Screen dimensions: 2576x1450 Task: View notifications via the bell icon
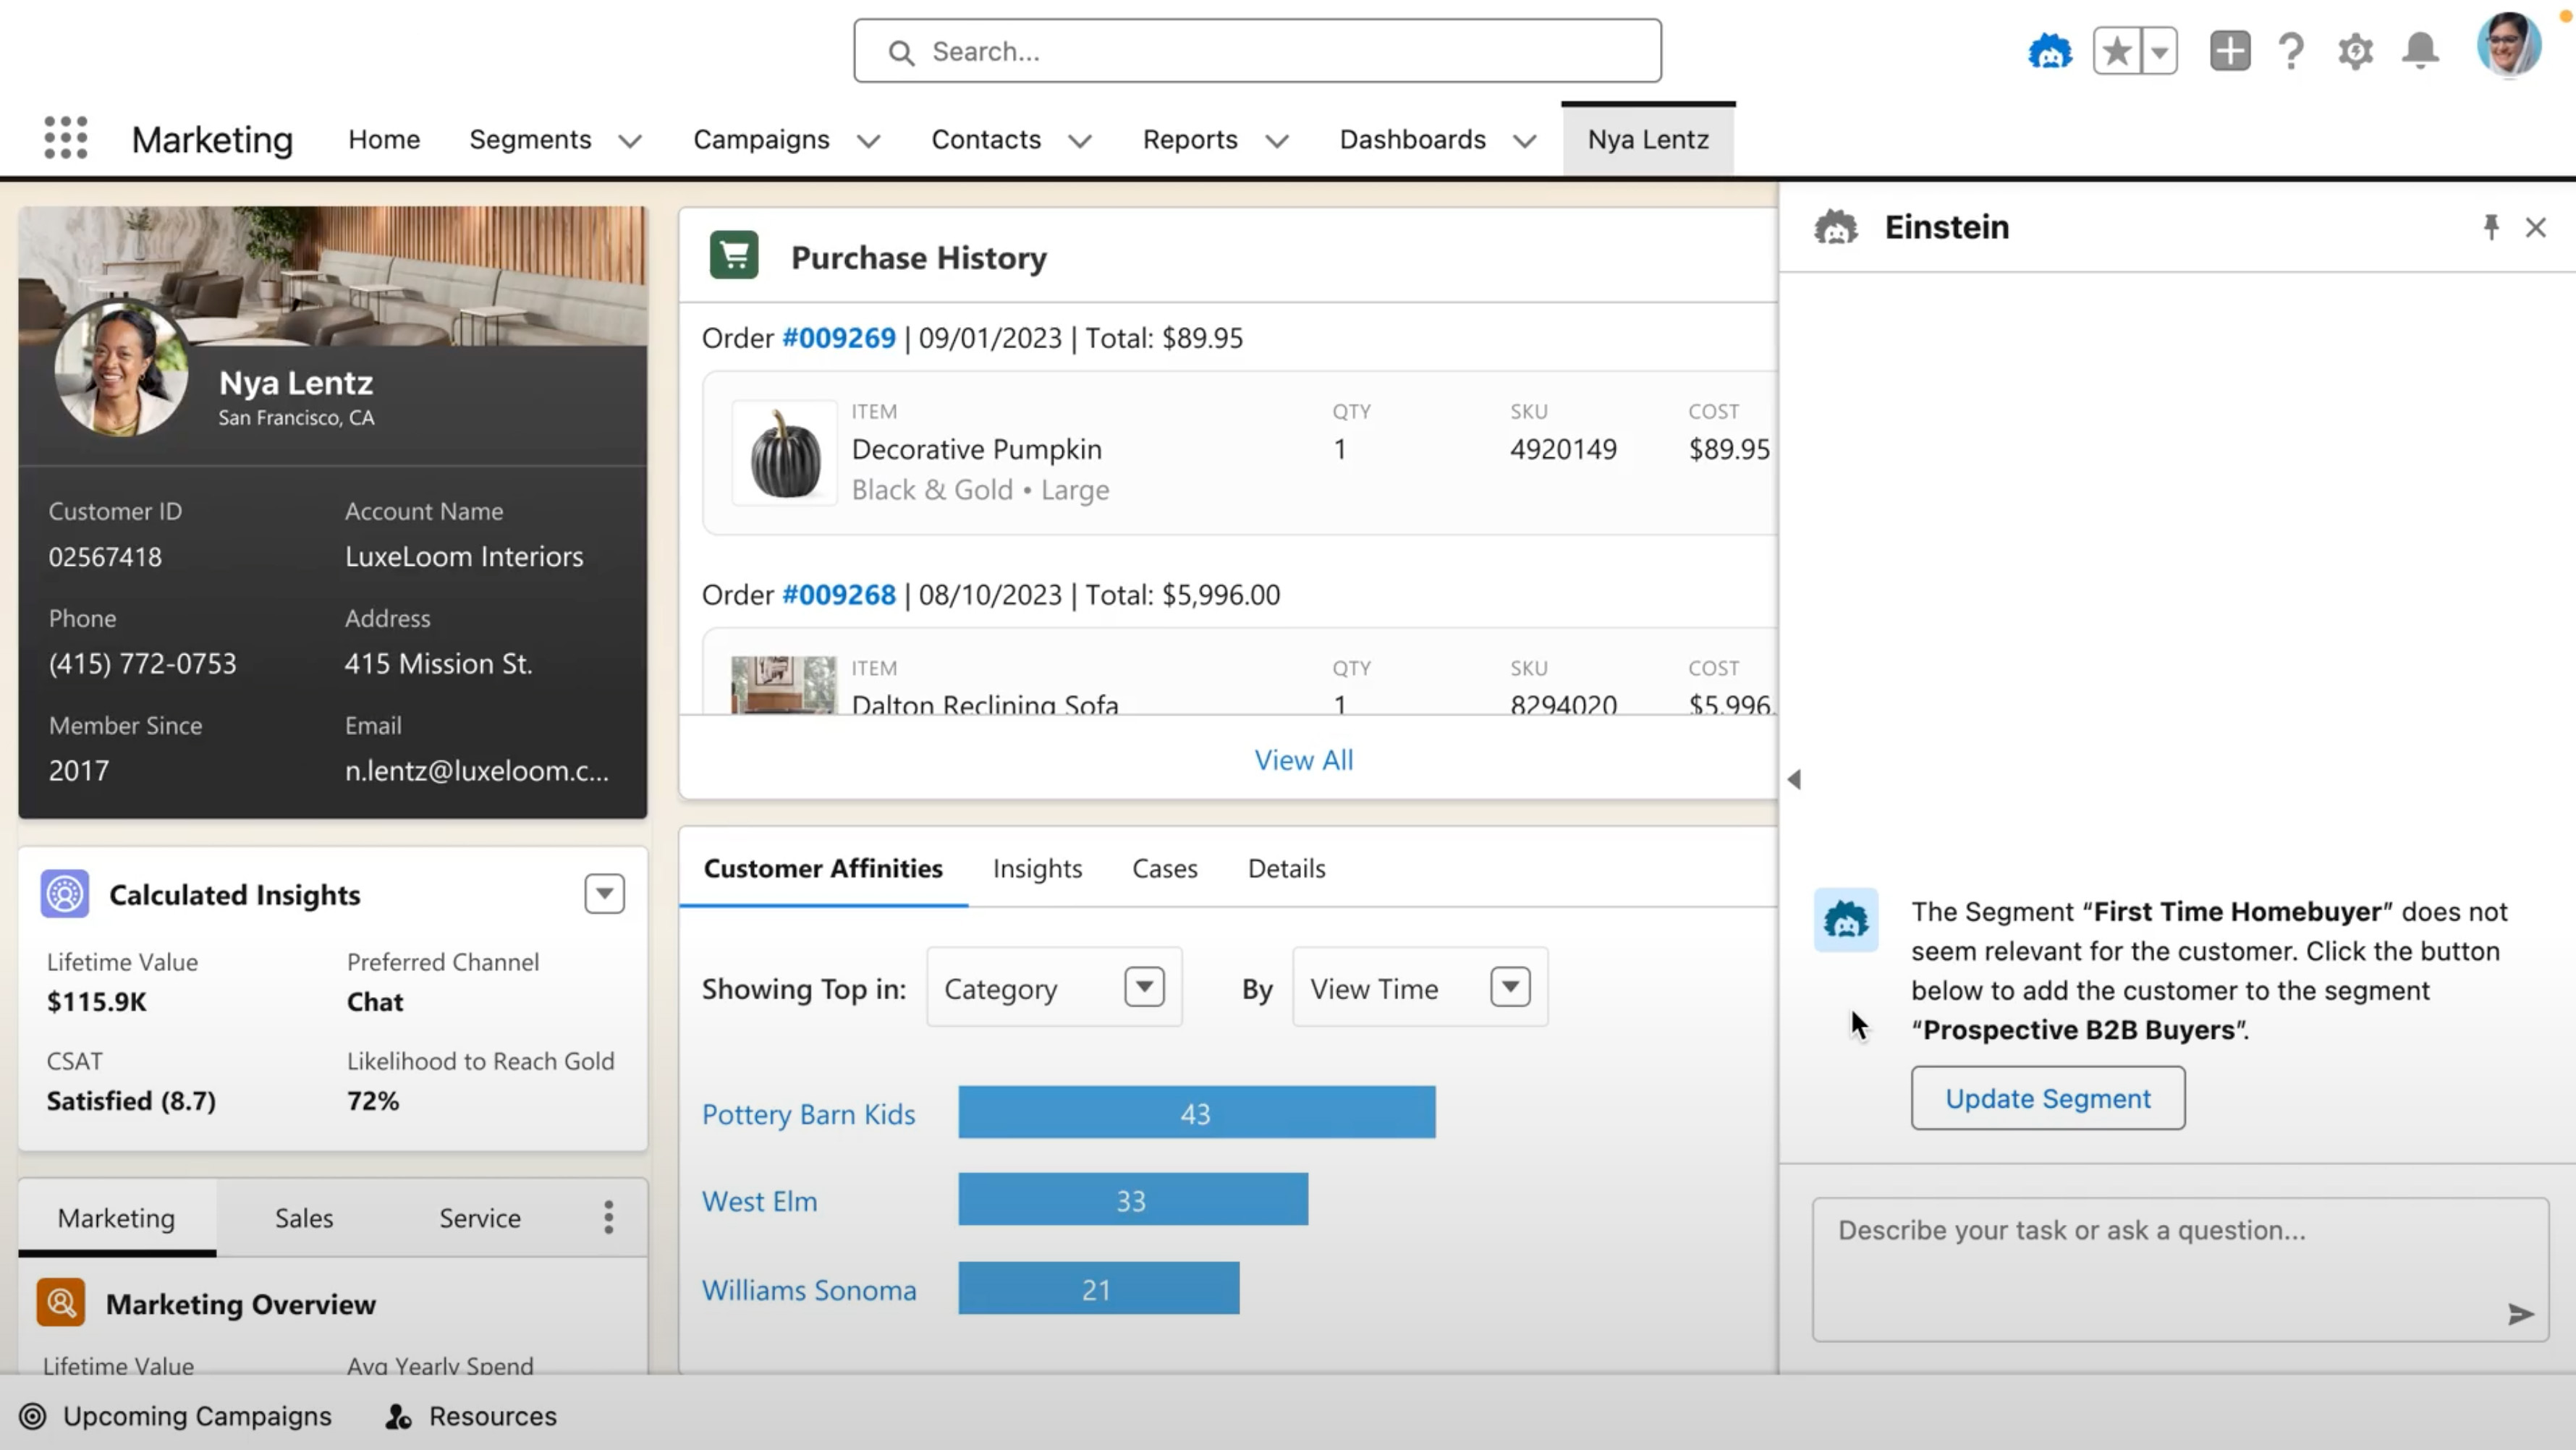(x=2420, y=52)
